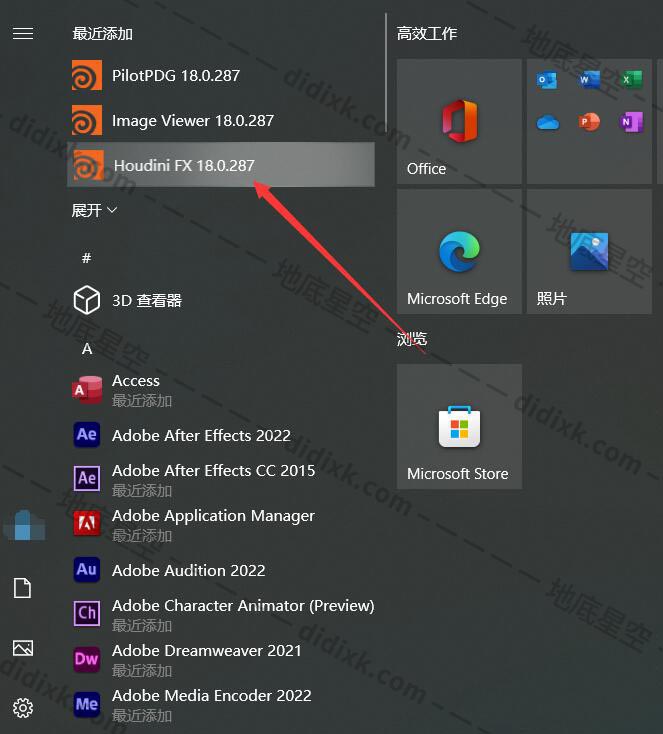Click the A letter index header
Image resolution: width=663 pixels, height=734 pixels.
point(87,349)
